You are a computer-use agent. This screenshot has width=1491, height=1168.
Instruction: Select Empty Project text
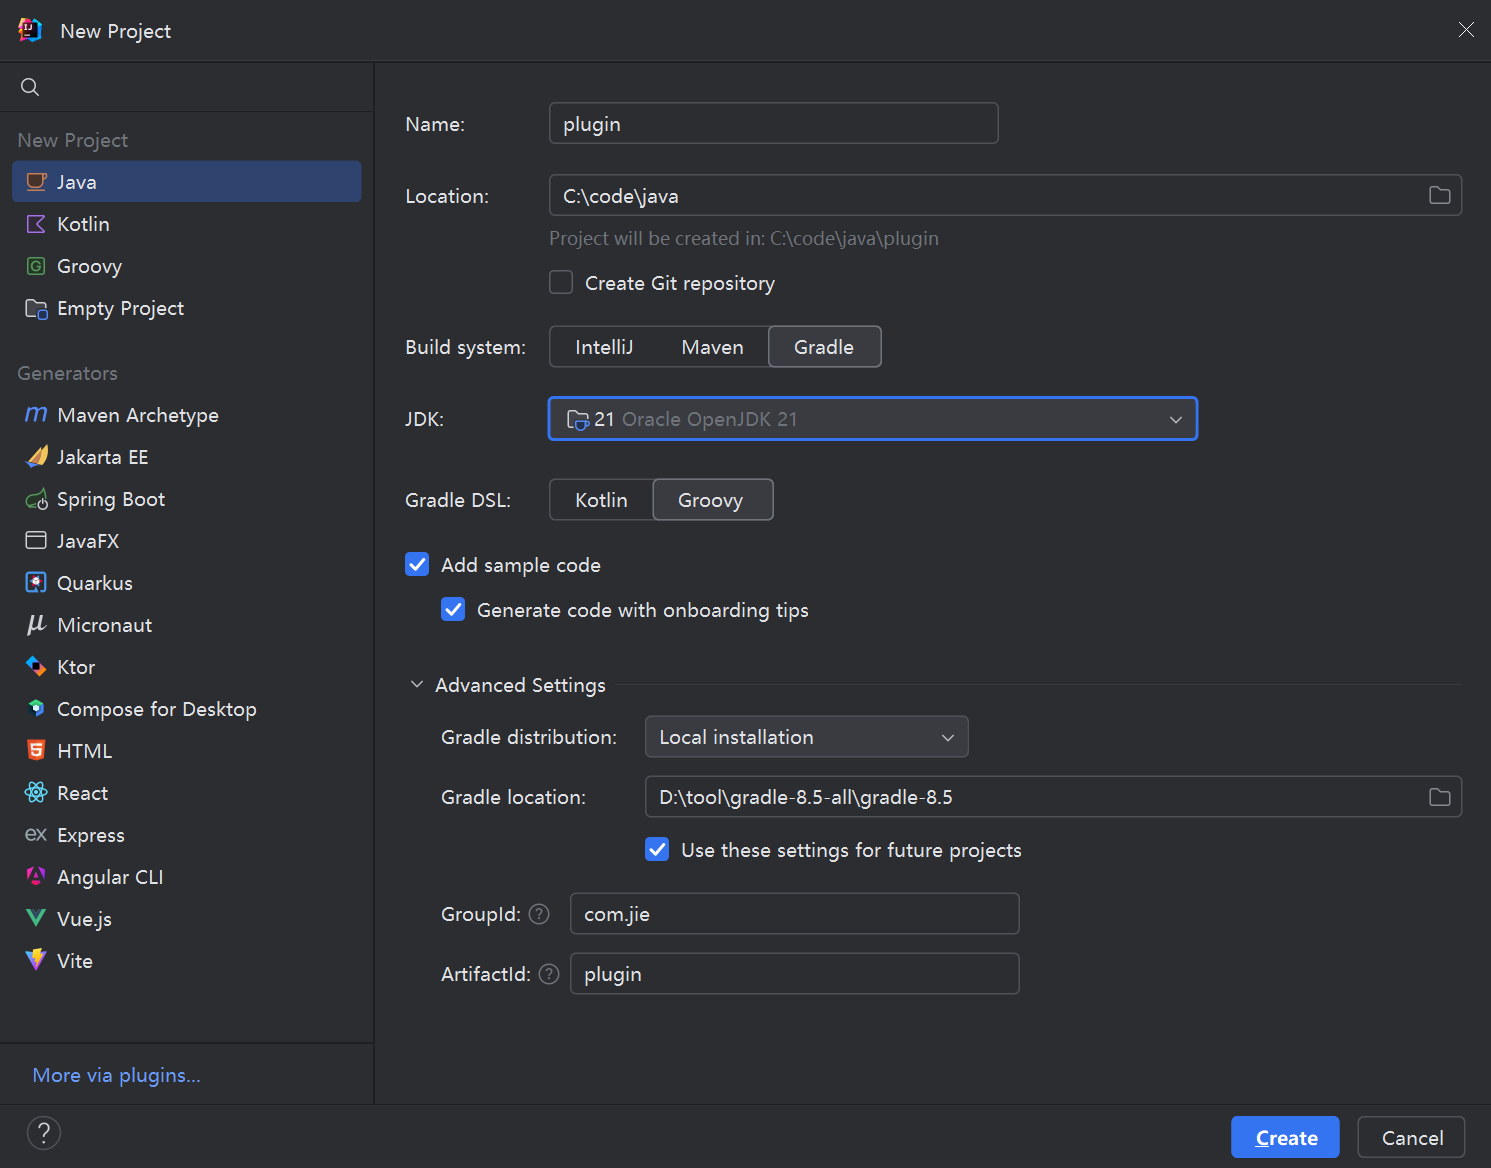coord(120,308)
